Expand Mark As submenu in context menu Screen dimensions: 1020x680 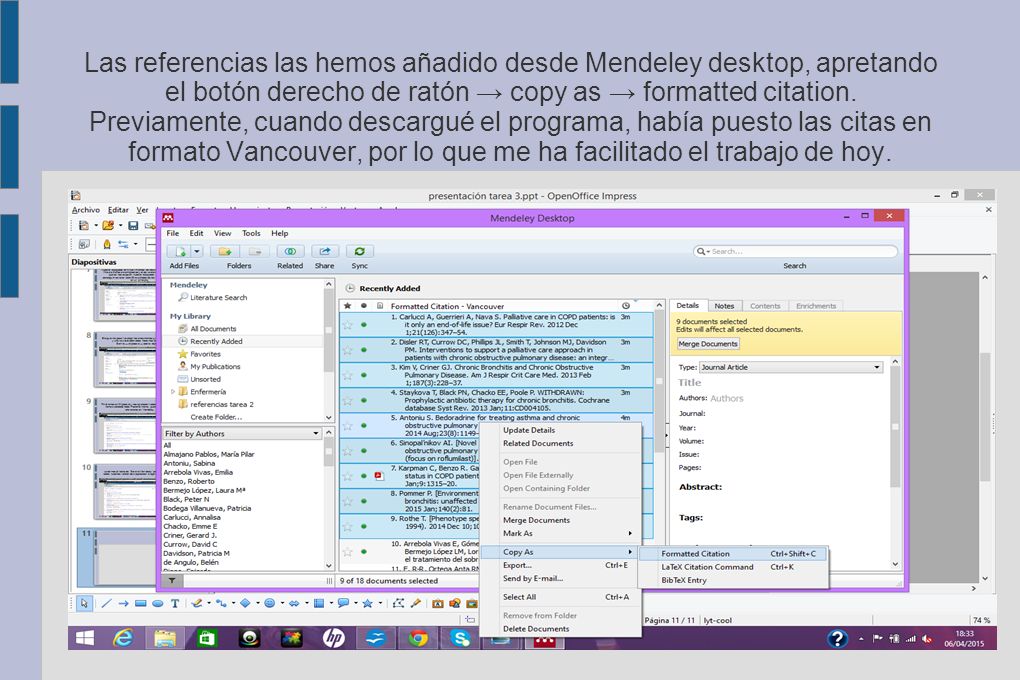point(560,533)
